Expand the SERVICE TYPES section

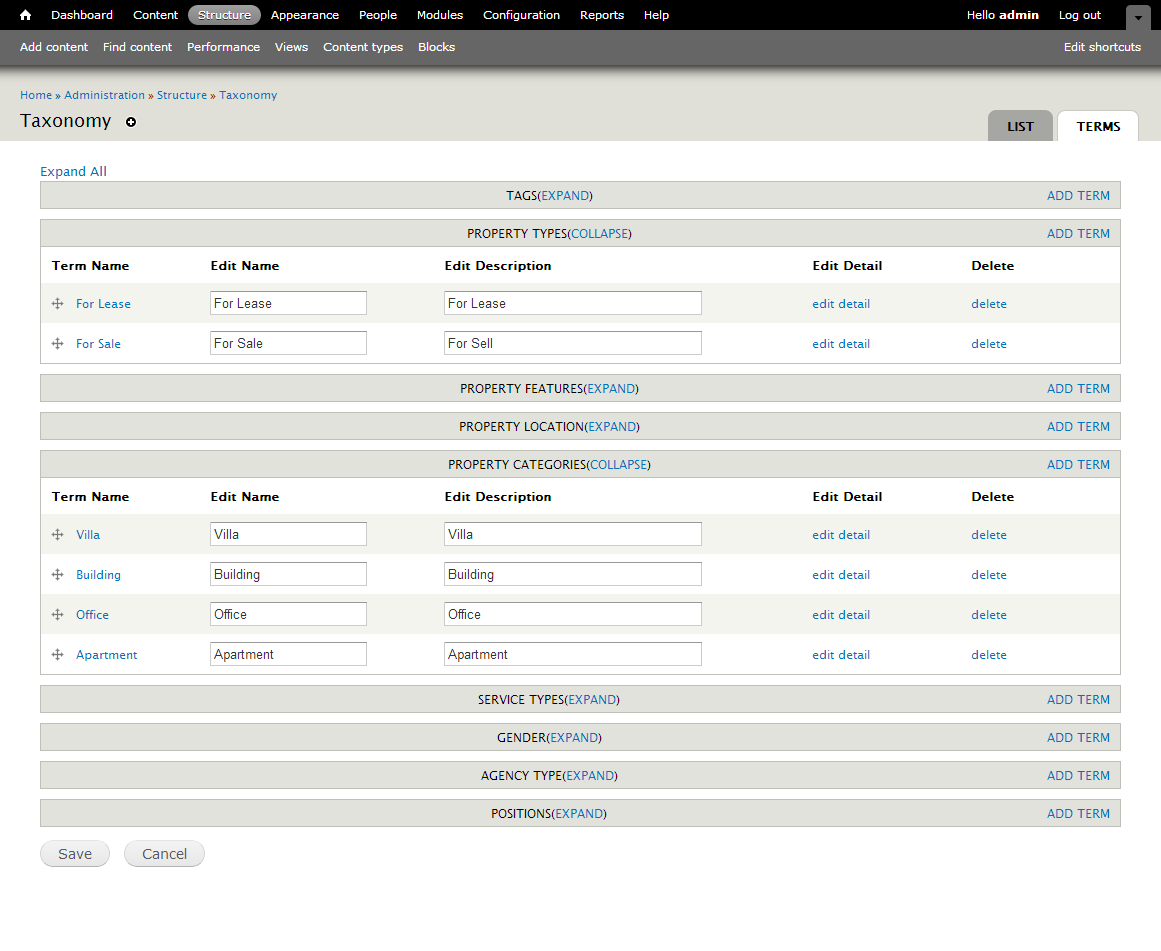[592, 699]
